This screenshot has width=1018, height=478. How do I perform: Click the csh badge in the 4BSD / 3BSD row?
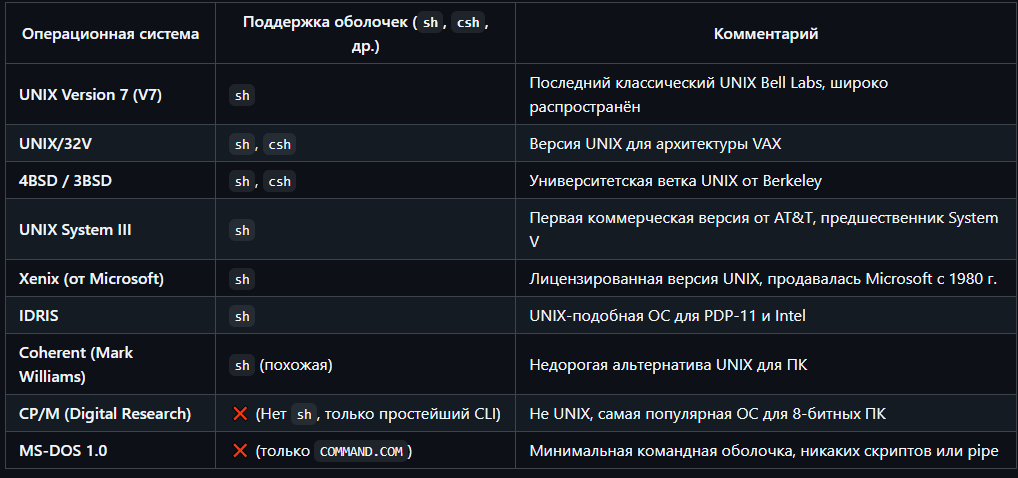279,181
